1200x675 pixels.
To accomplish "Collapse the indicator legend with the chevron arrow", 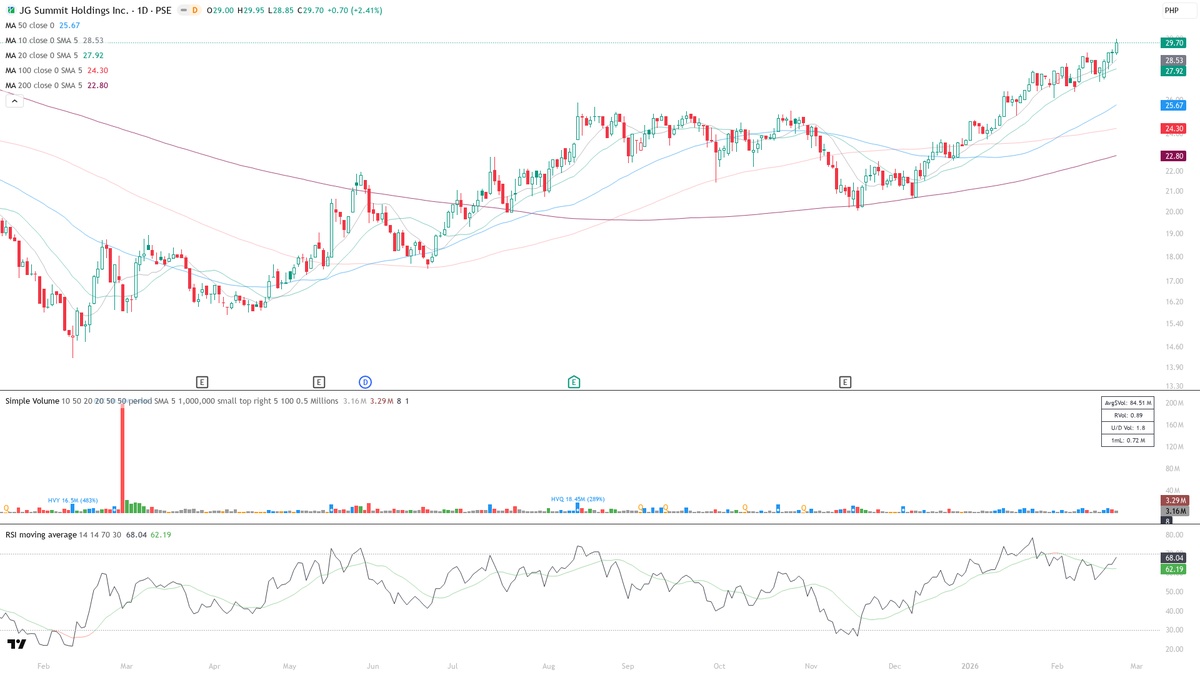I will pyautogui.click(x=13, y=101).
